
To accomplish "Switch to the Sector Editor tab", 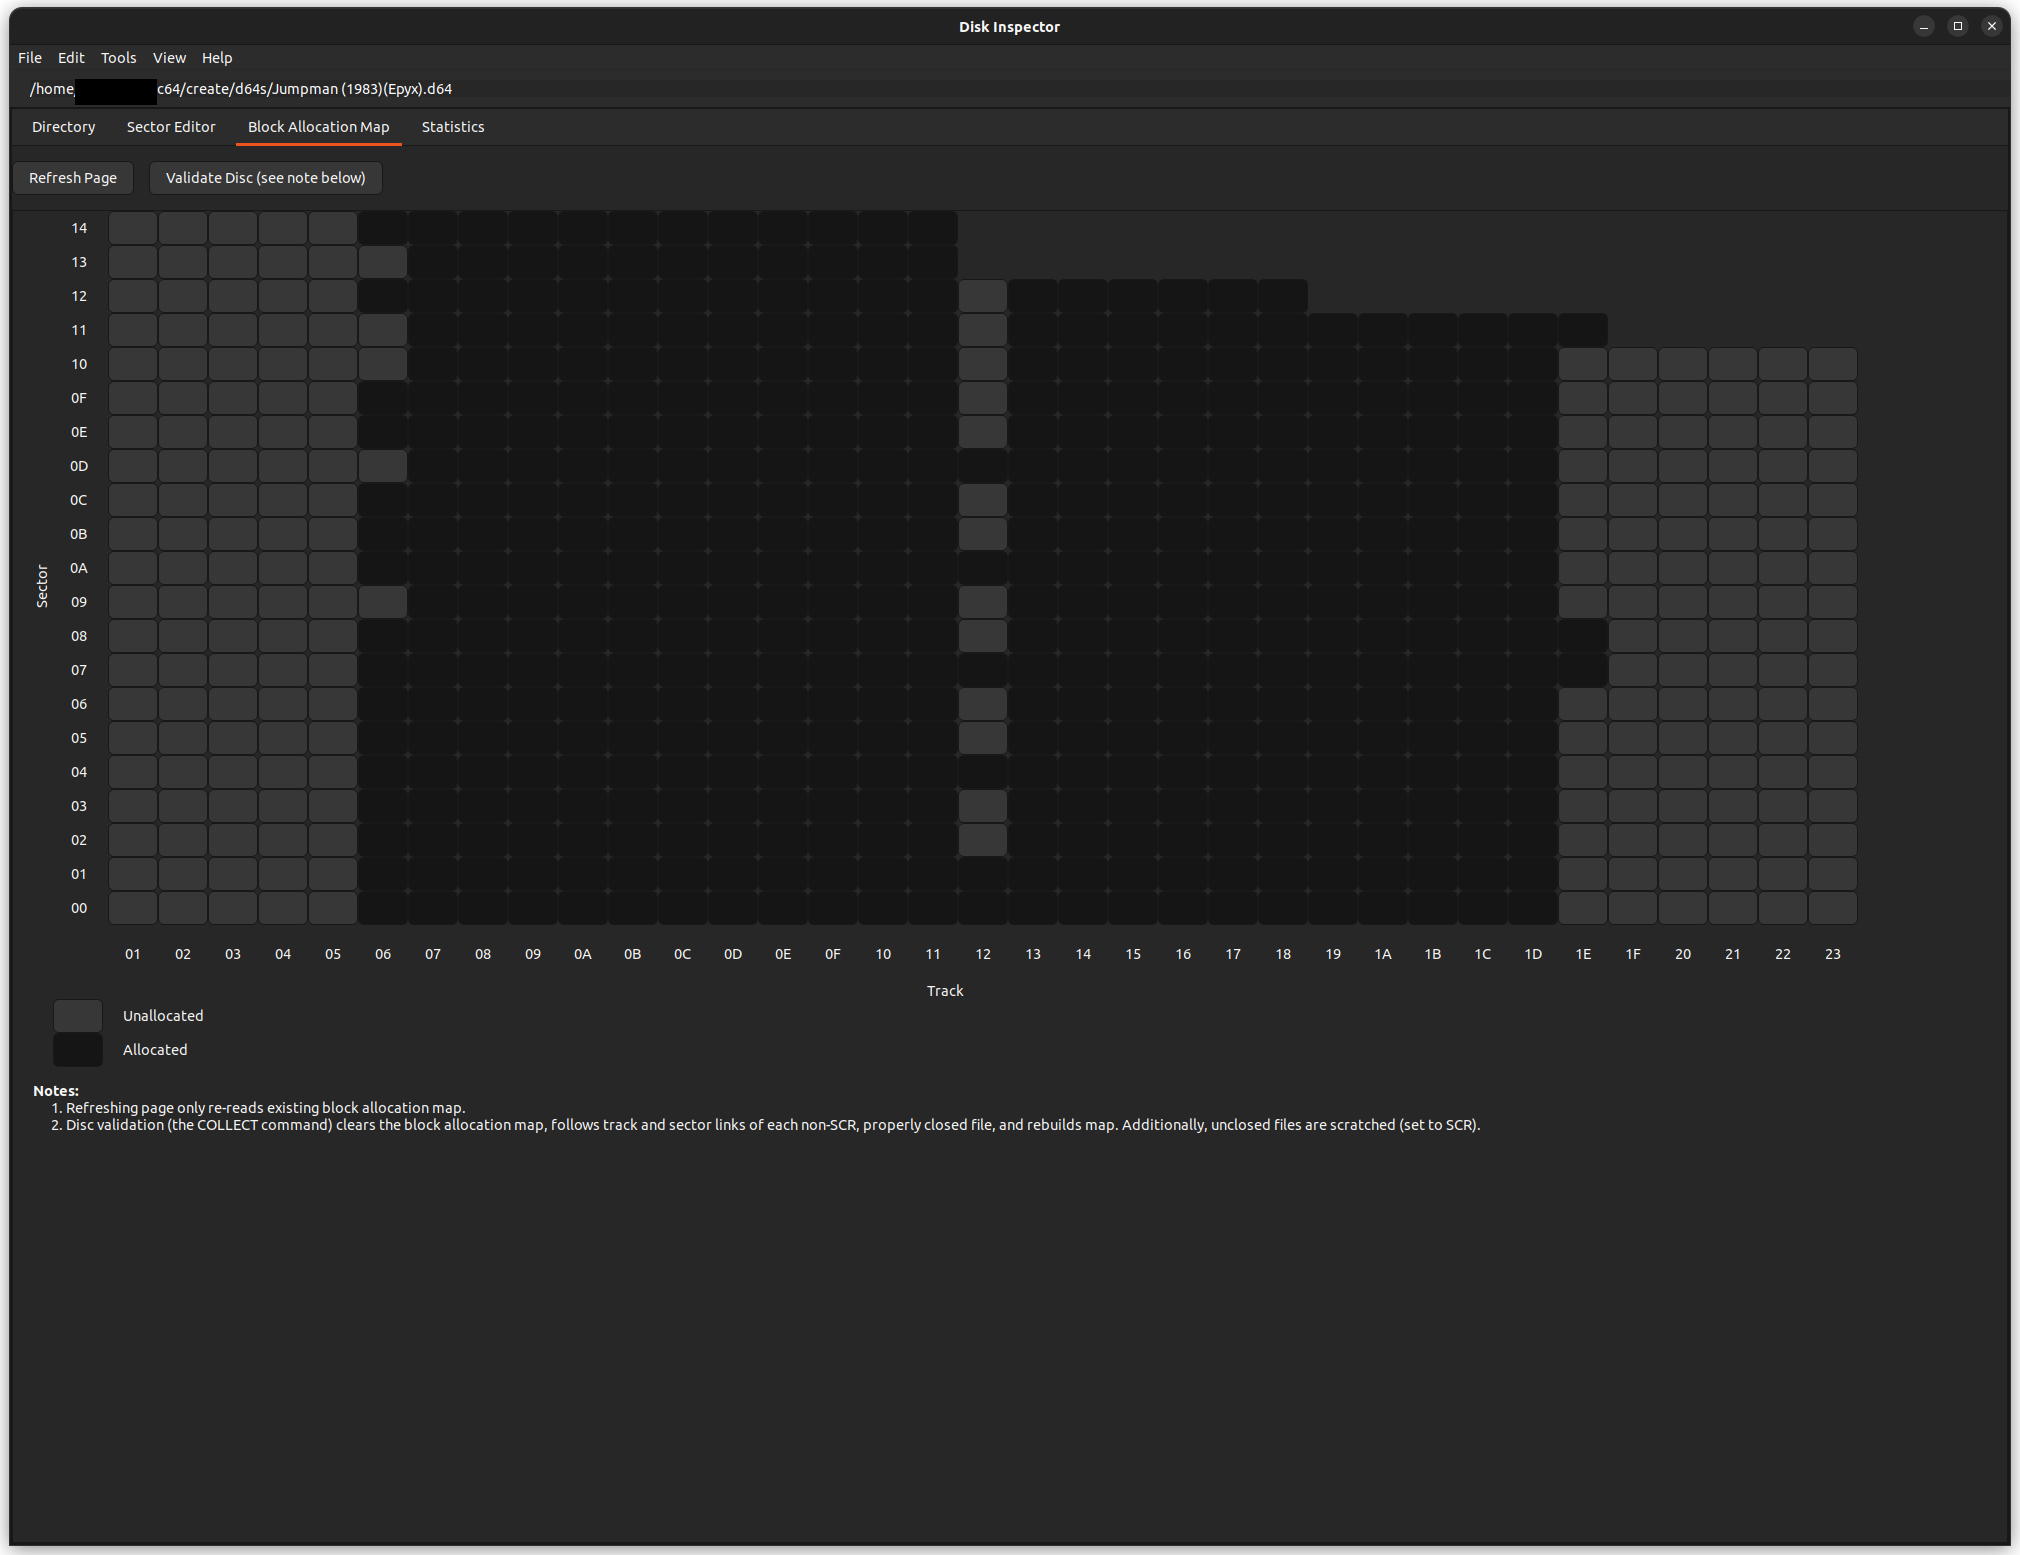I will coord(171,127).
